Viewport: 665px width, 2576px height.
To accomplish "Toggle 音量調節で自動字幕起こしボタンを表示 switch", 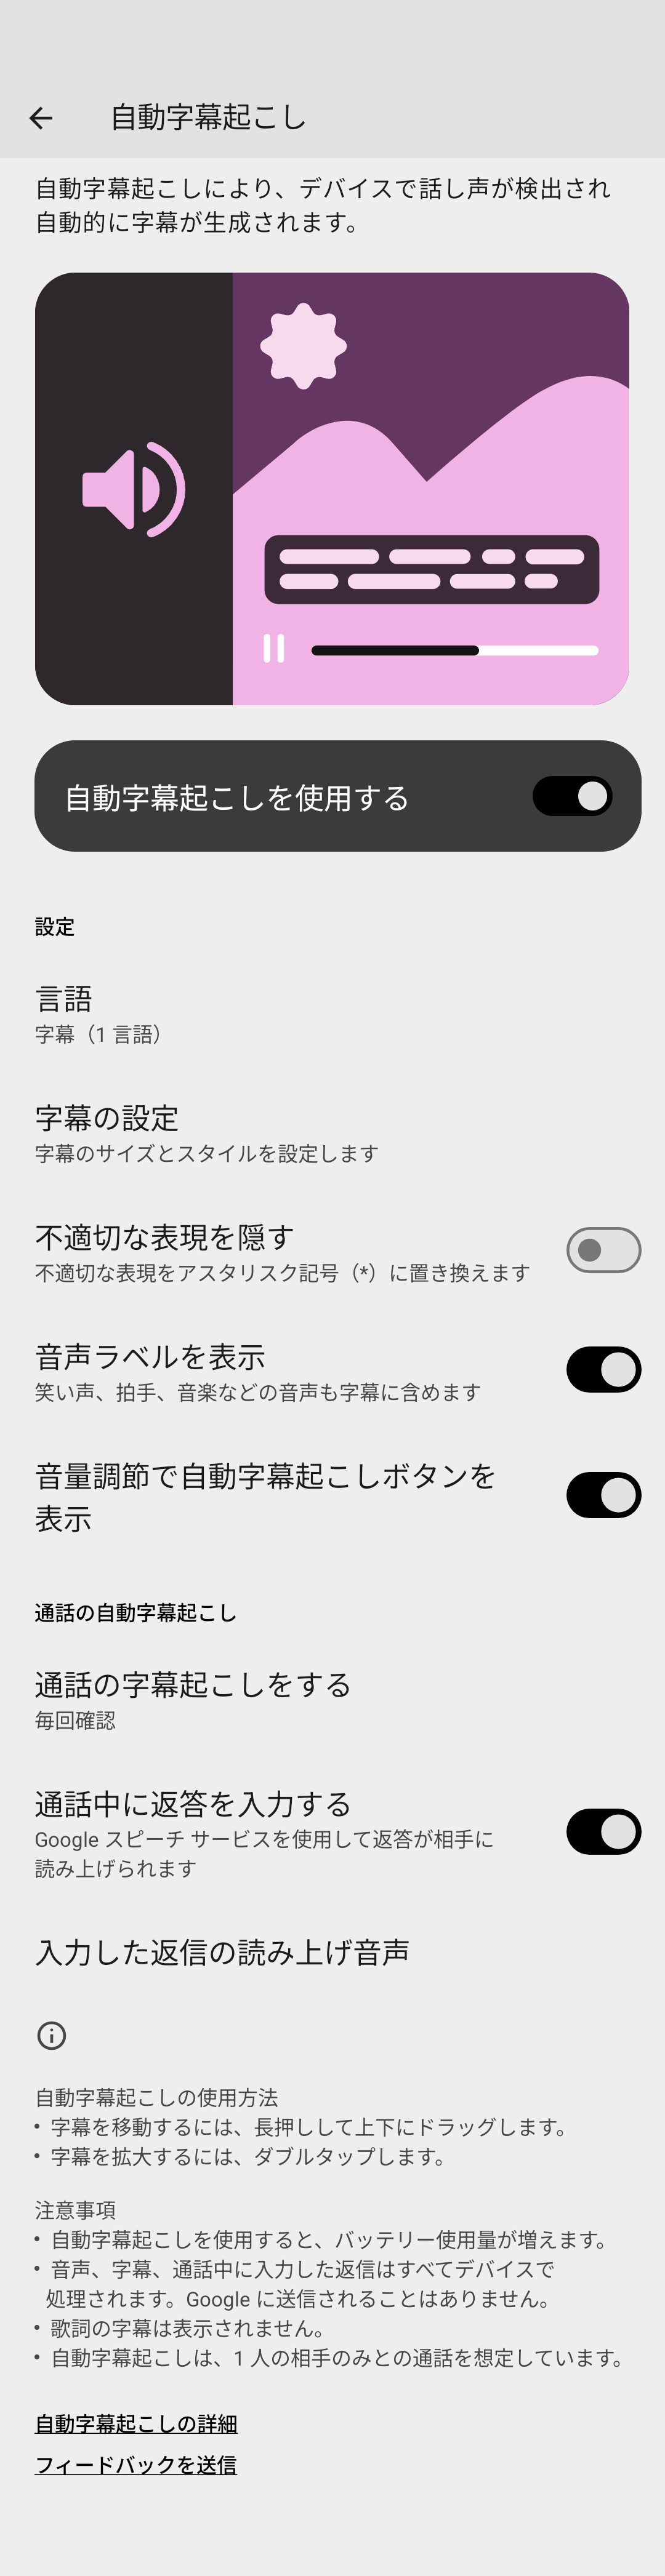I will (603, 1495).
